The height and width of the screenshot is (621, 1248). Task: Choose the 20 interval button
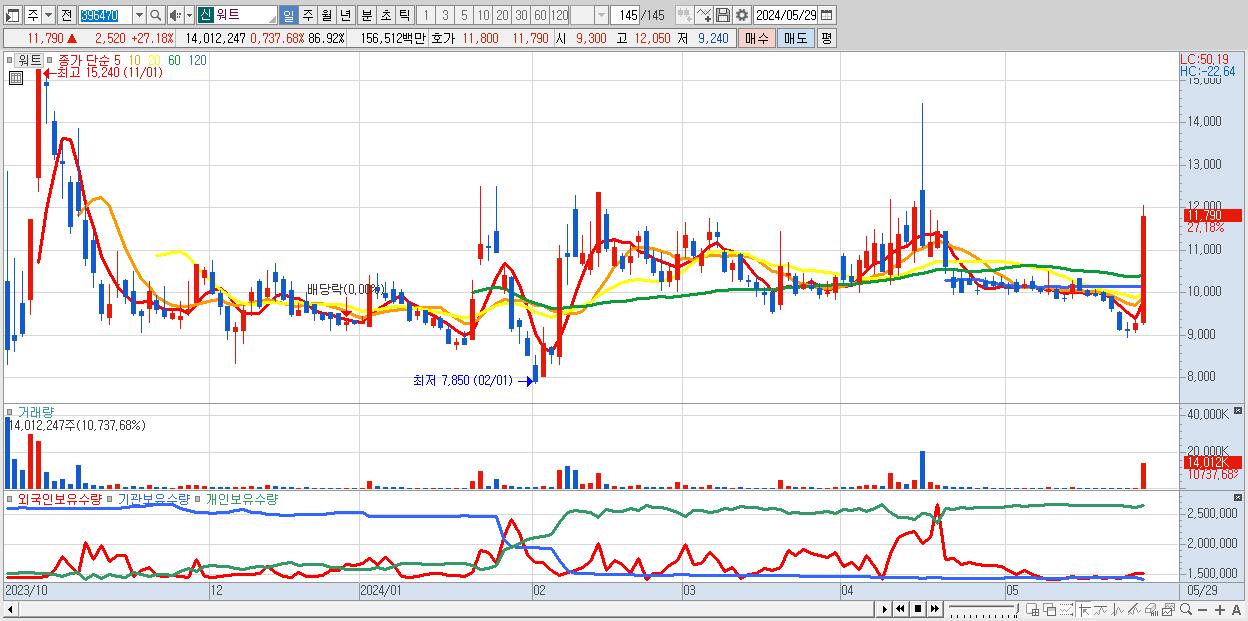502,16
